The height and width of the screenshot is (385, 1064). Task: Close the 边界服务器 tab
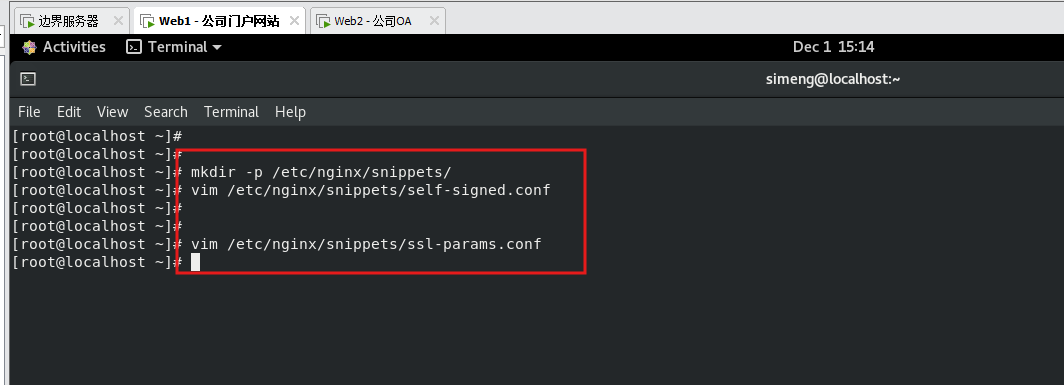click(x=118, y=21)
